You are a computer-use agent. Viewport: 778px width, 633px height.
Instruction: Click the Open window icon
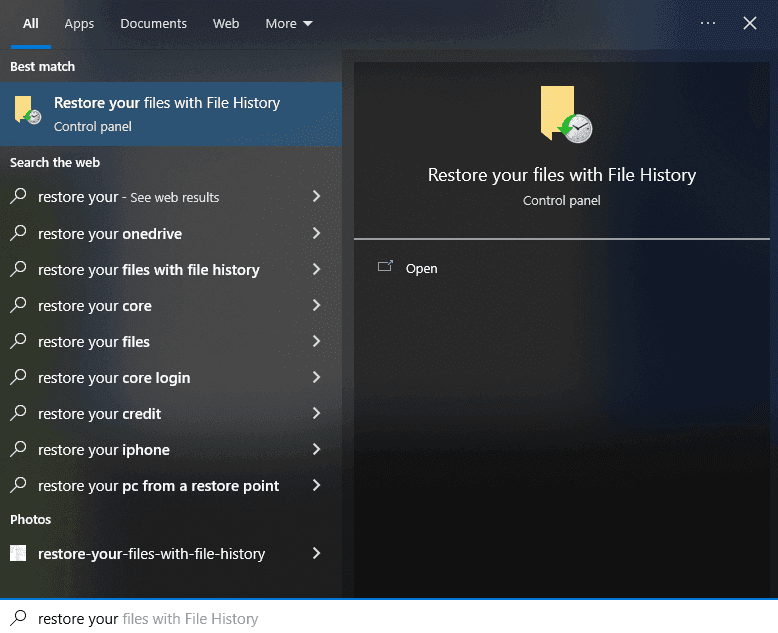(385, 267)
